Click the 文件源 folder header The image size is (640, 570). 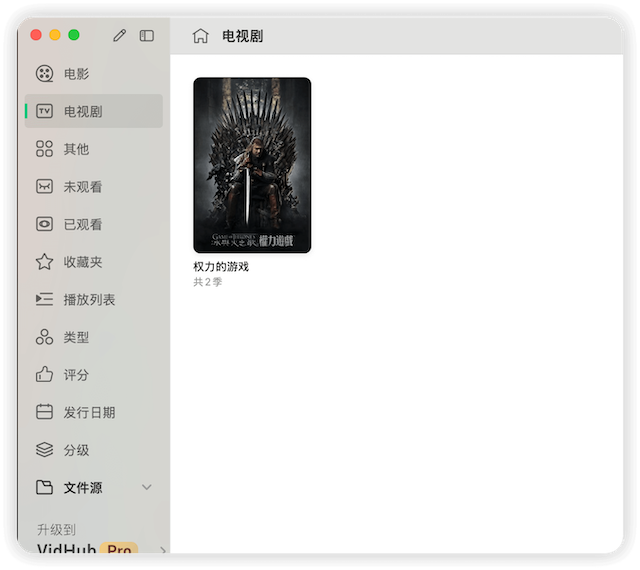(82, 488)
